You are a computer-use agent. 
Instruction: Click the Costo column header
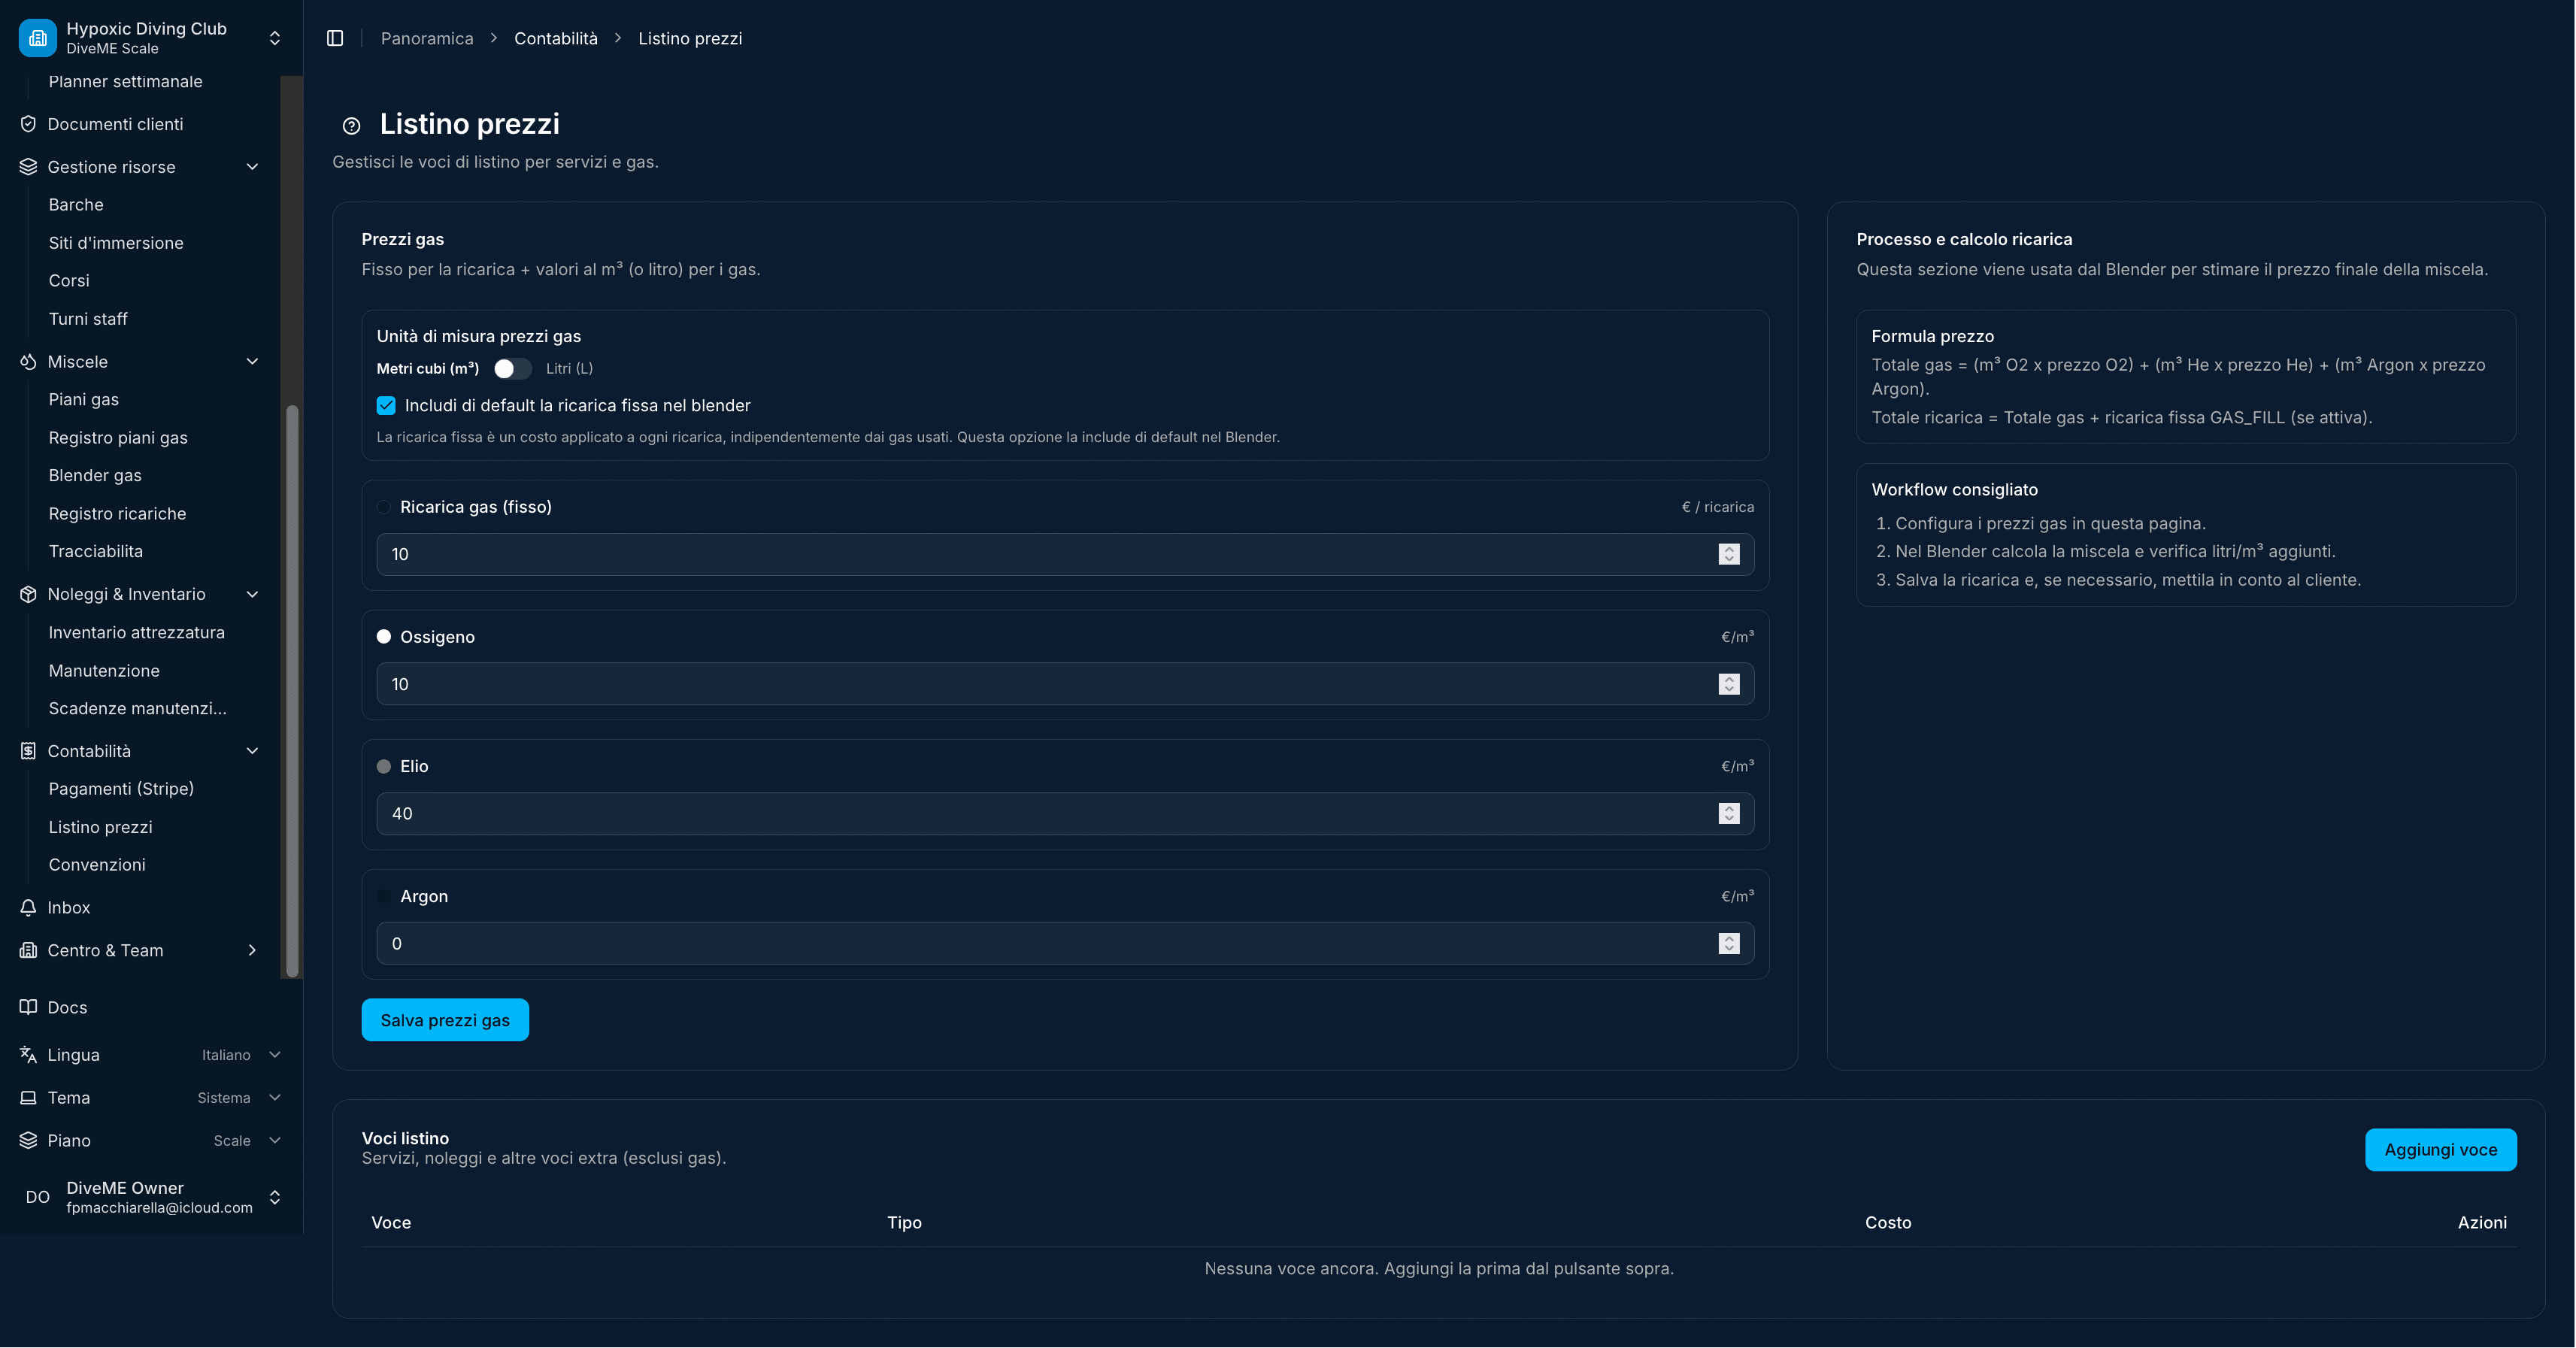coord(1888,1222)
